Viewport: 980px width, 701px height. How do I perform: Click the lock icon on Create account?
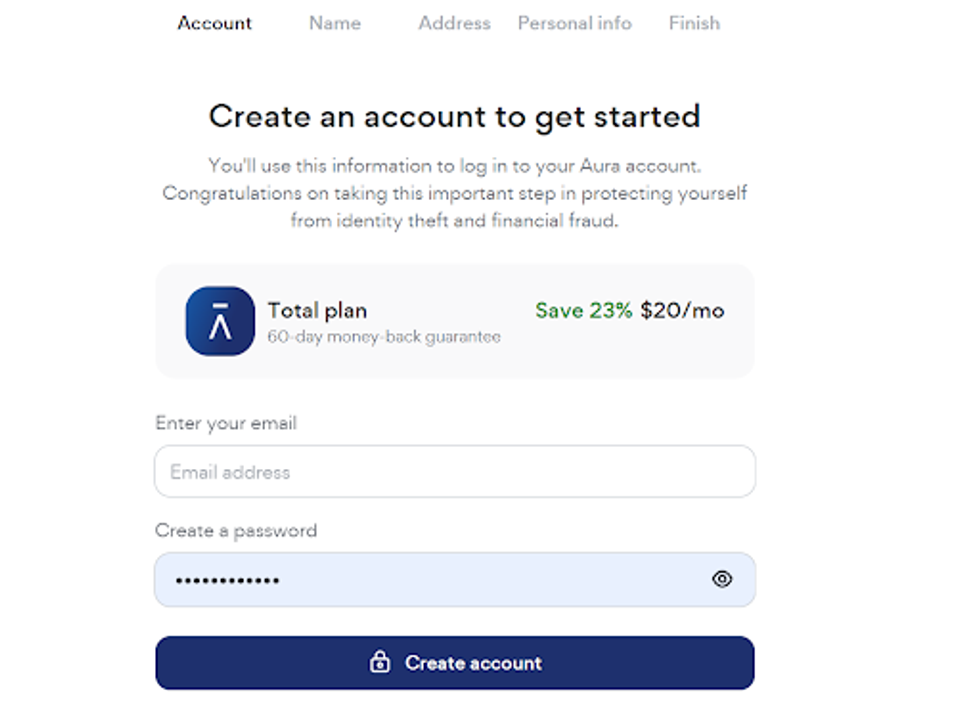point(380,662)
